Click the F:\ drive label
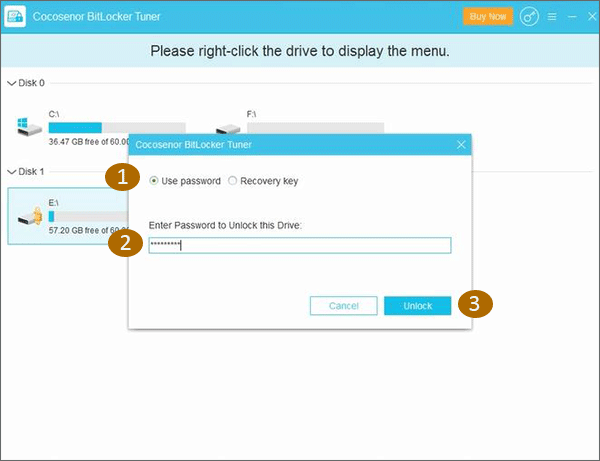The height and width of the screenshot is (461, 600). [x=251, y=114]
